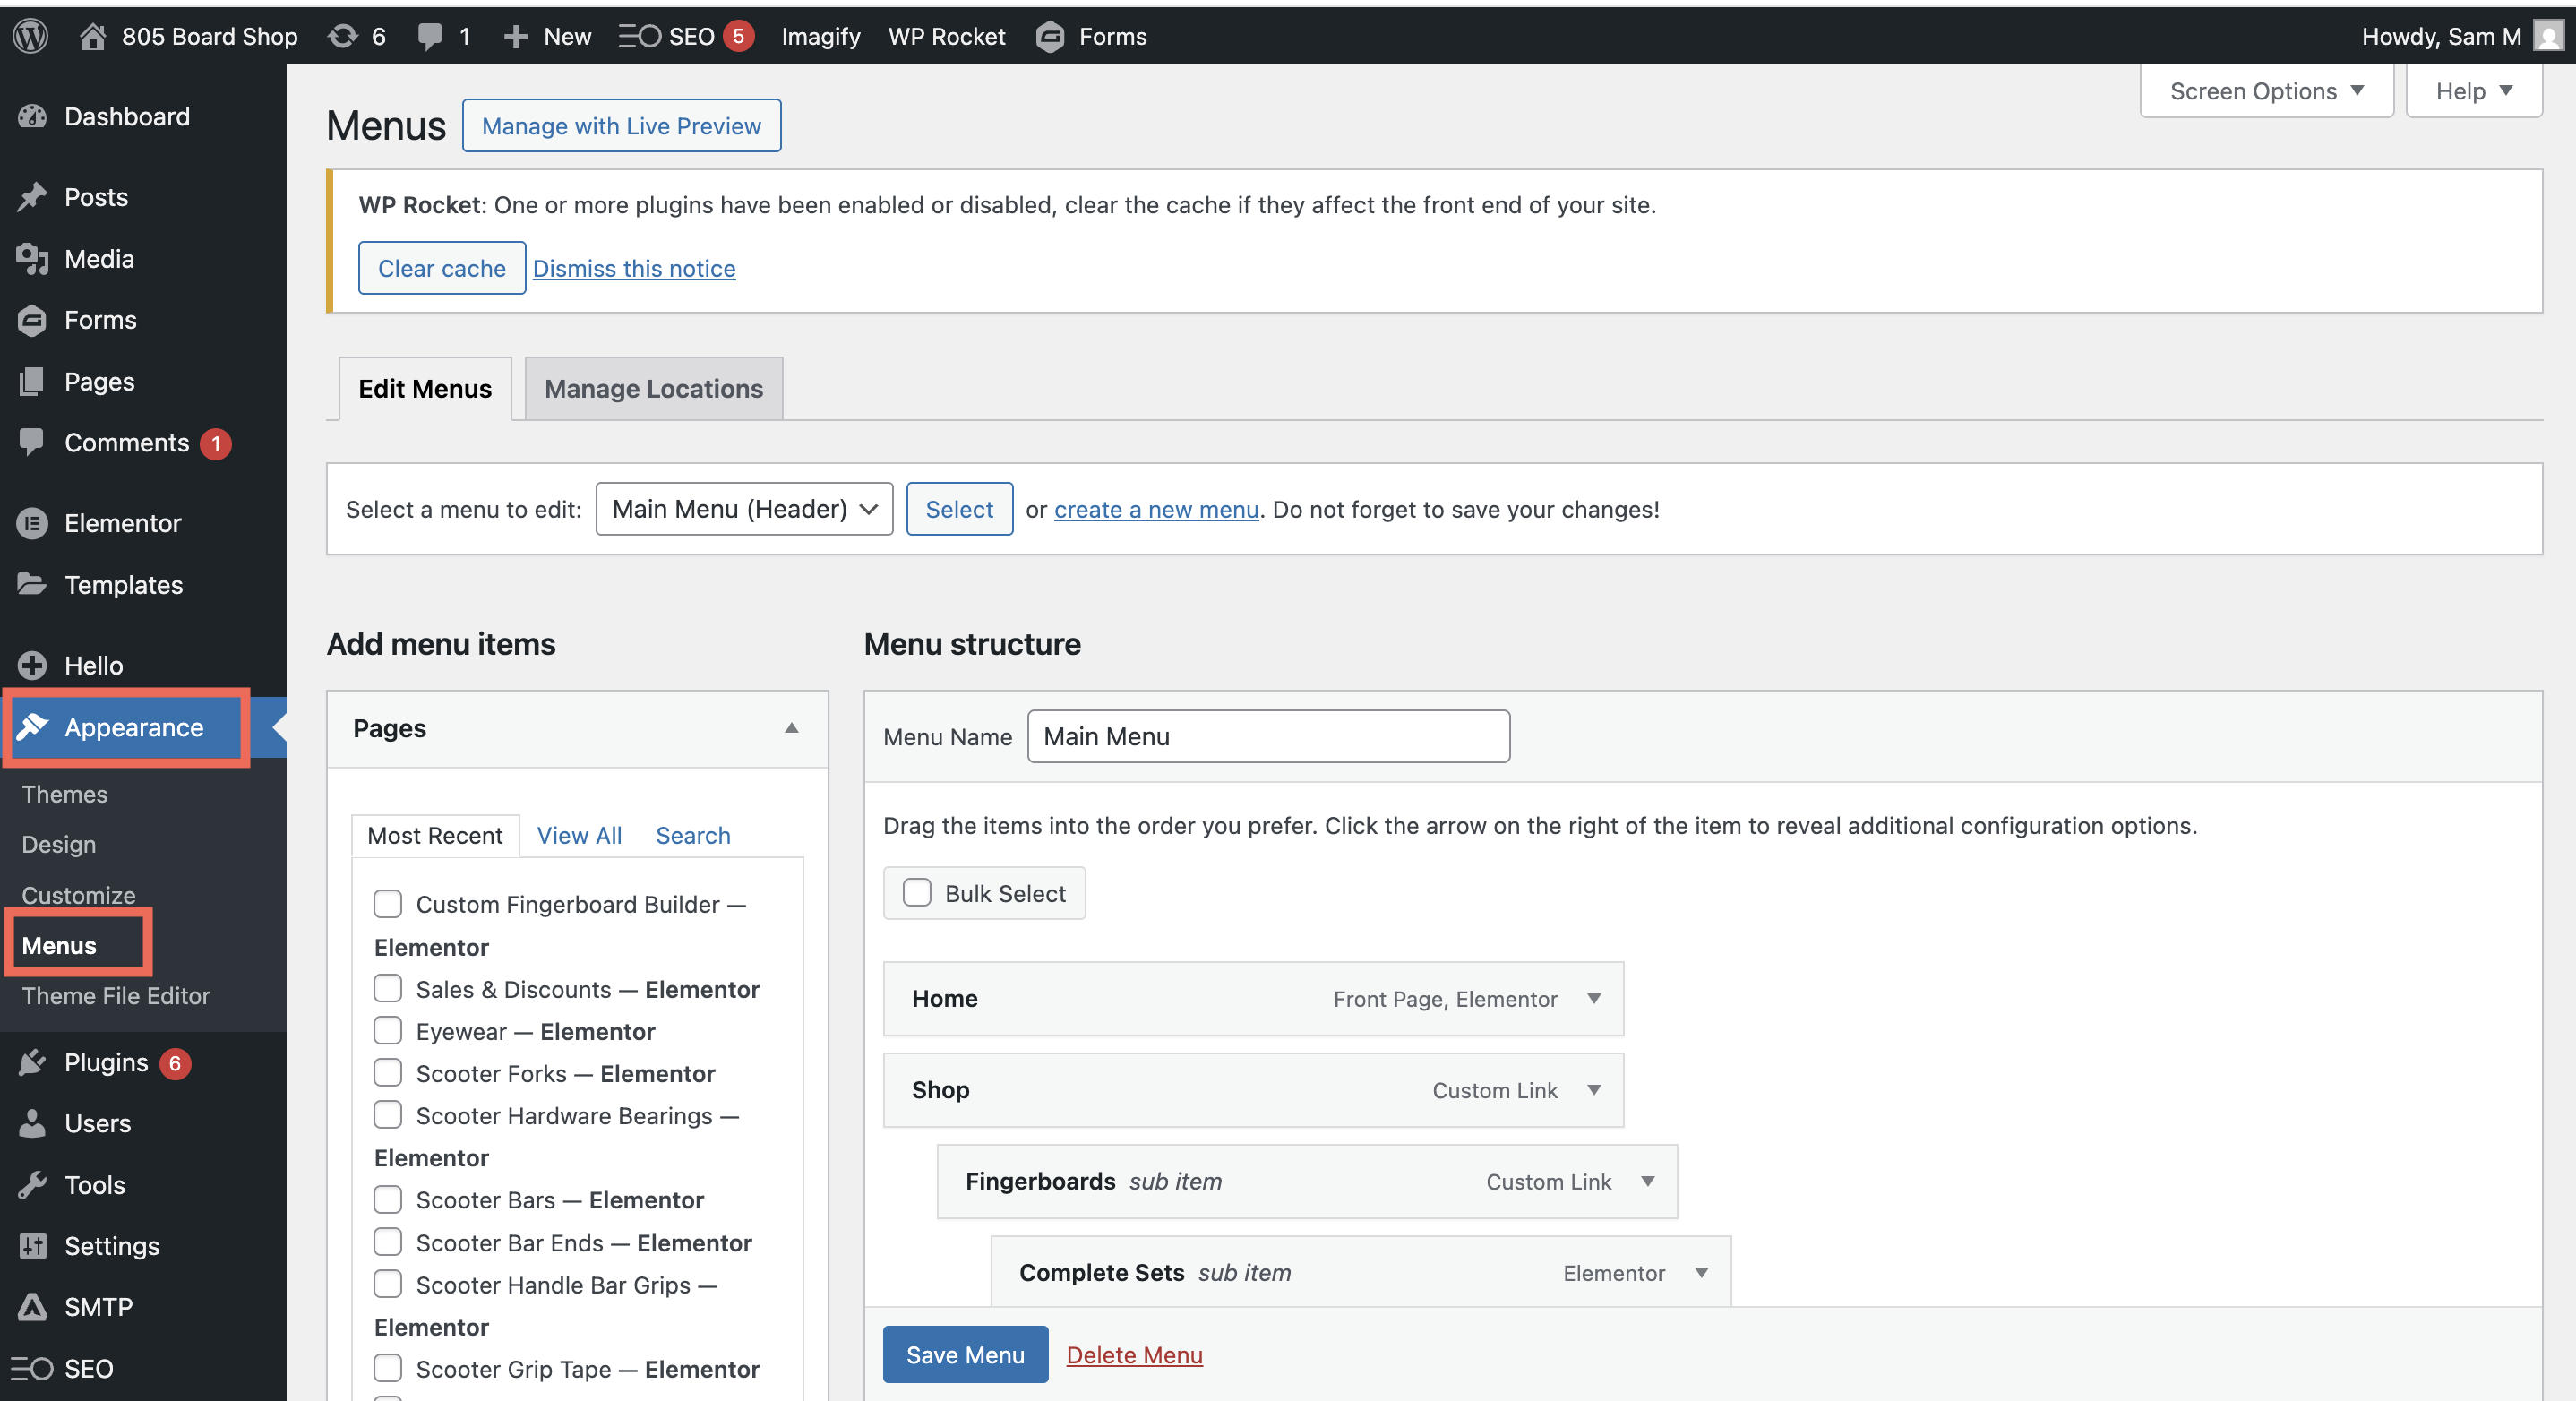The height and width of the screenshot is (1401, 2576).
Task: Expand the Help dropdown
Action: [x=2474, y=91]
